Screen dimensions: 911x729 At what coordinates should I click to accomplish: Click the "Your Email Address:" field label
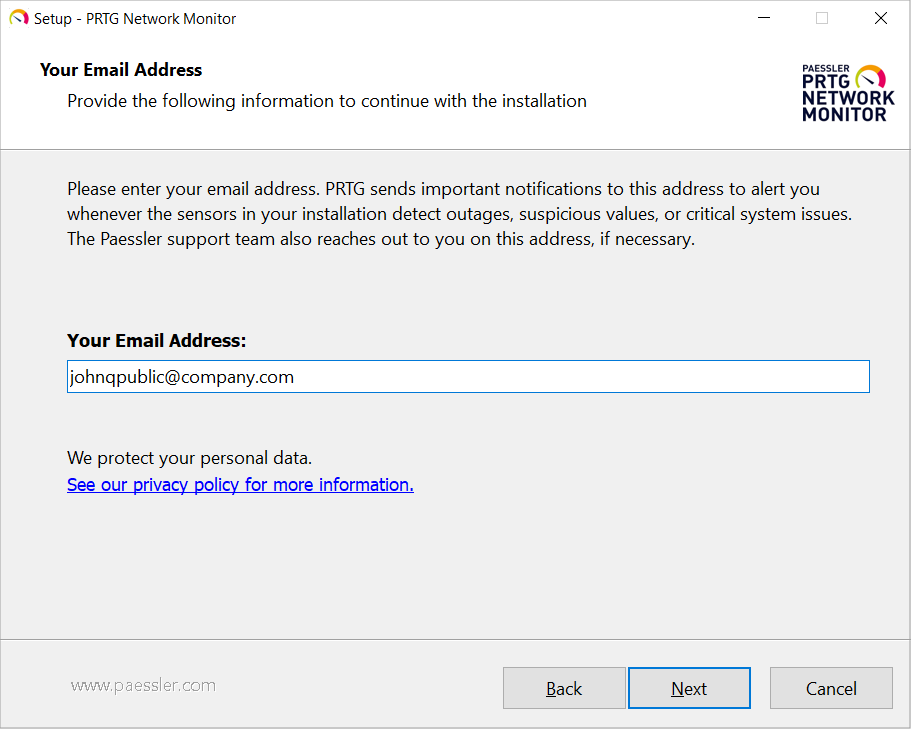click(x=156, y=341)
